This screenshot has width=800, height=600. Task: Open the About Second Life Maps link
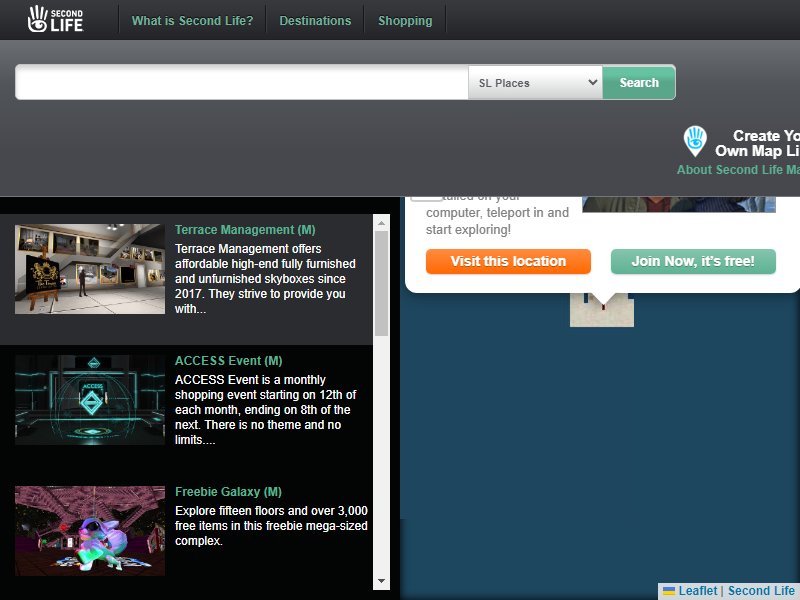click(x=738, y=169)
